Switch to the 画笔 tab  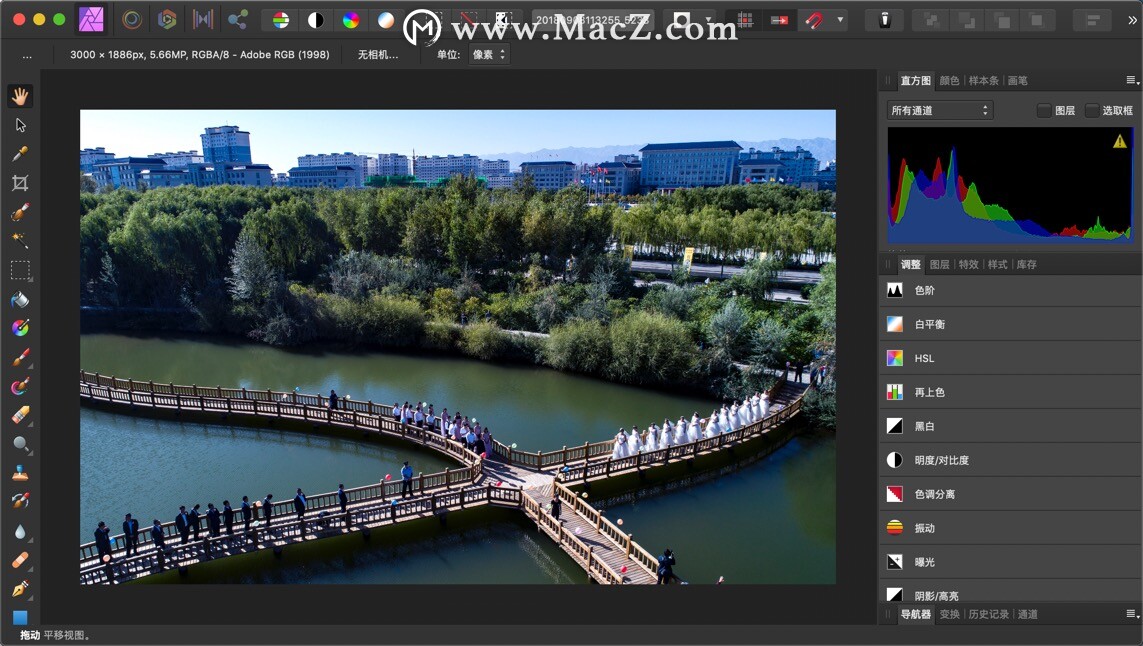(x=1018, y=80)
